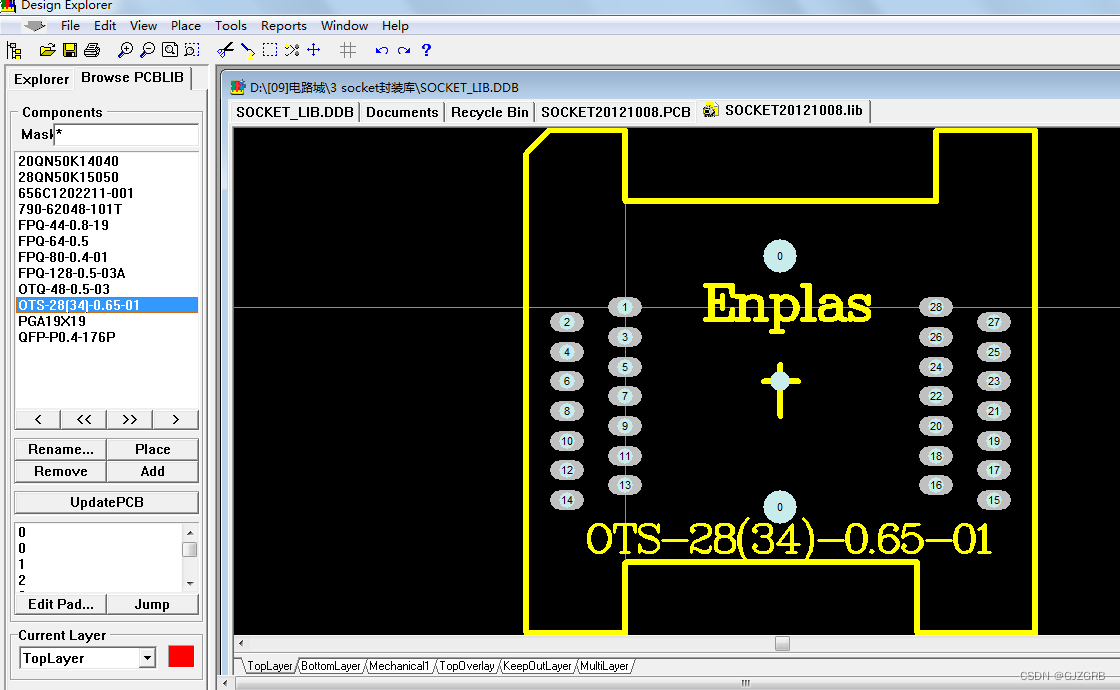
Task: Select the Zoom In tool
Action: [124, 50]
